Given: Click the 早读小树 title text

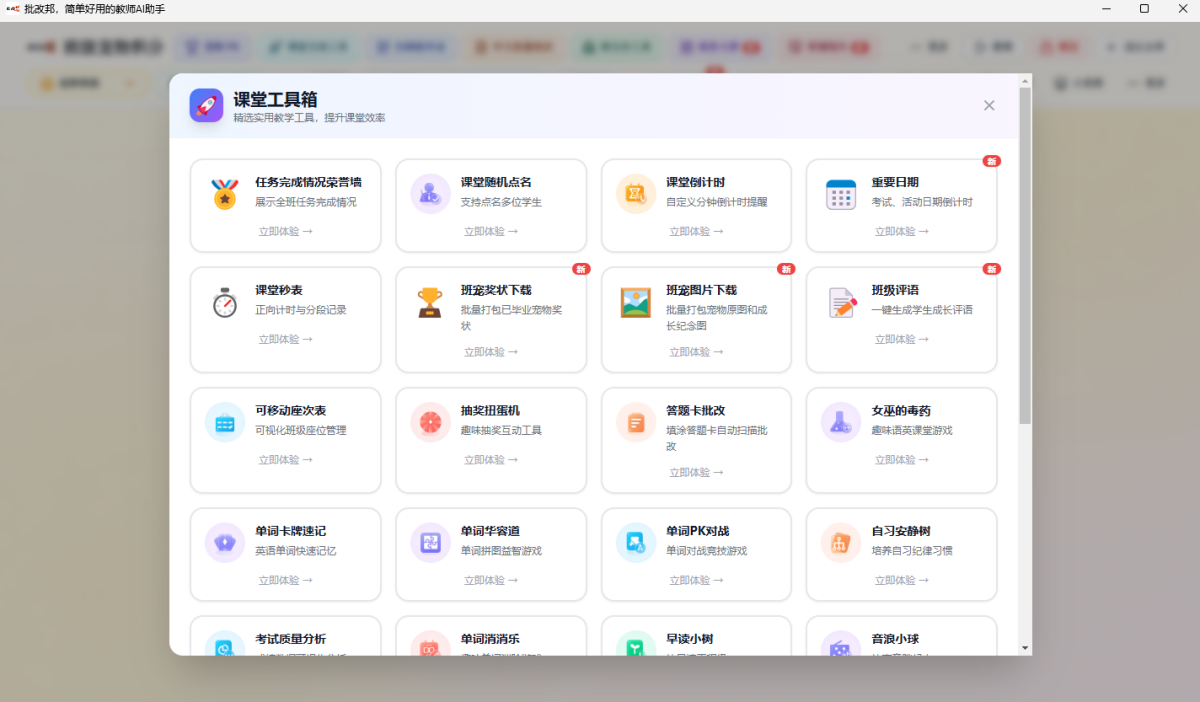Looking at the screenshot, I should [x=690, y=639].
